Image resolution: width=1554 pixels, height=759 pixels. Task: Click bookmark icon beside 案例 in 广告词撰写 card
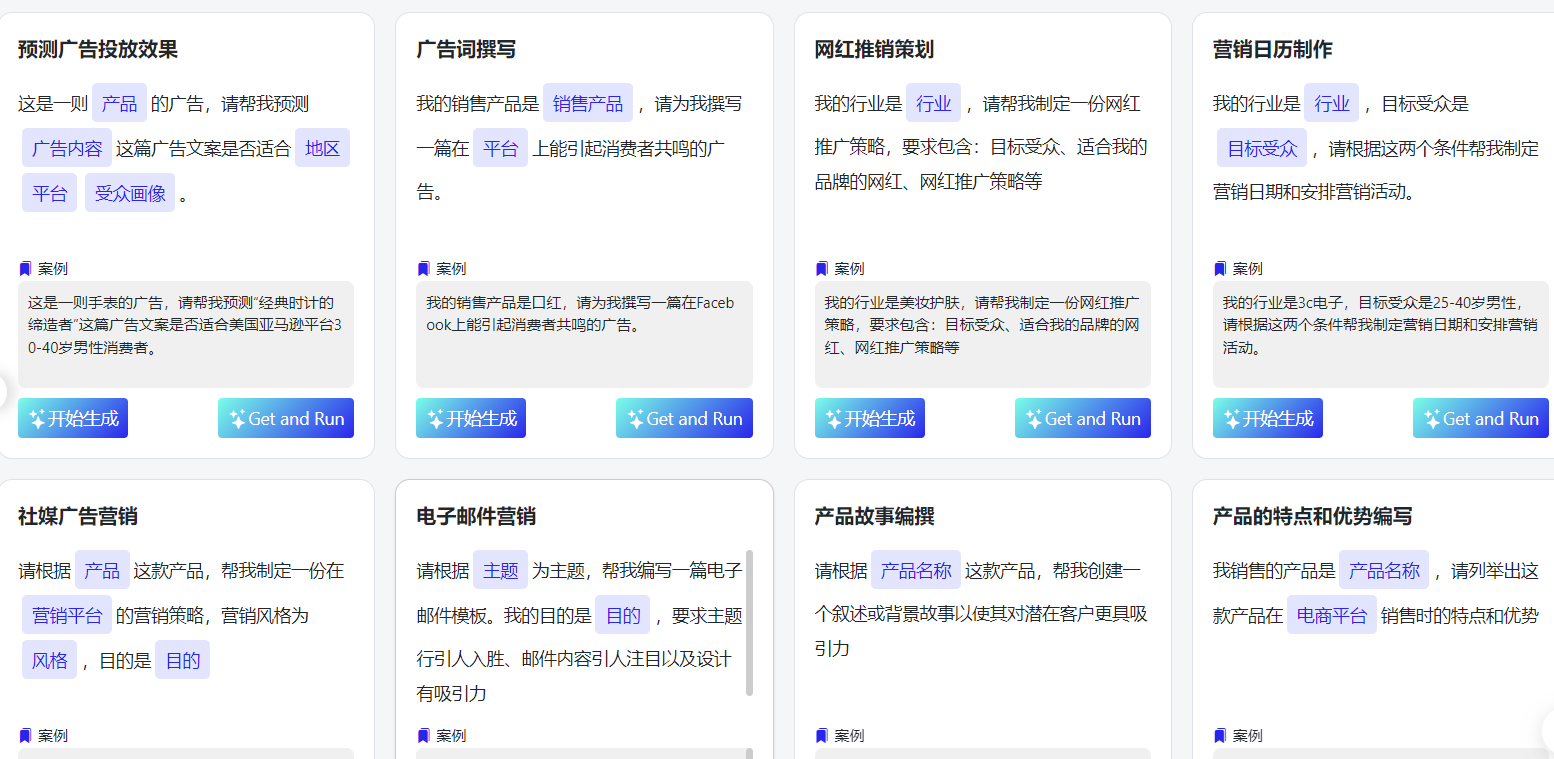coord(423,269)
